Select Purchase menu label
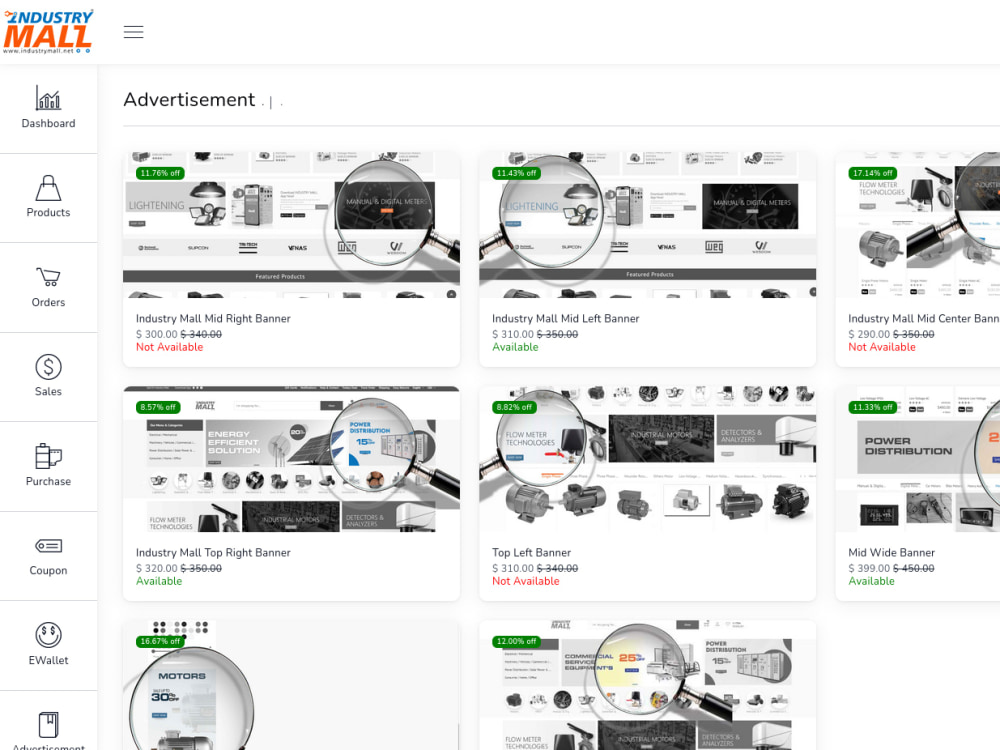The image size is (1000, 750). click(x=48, y=482)
